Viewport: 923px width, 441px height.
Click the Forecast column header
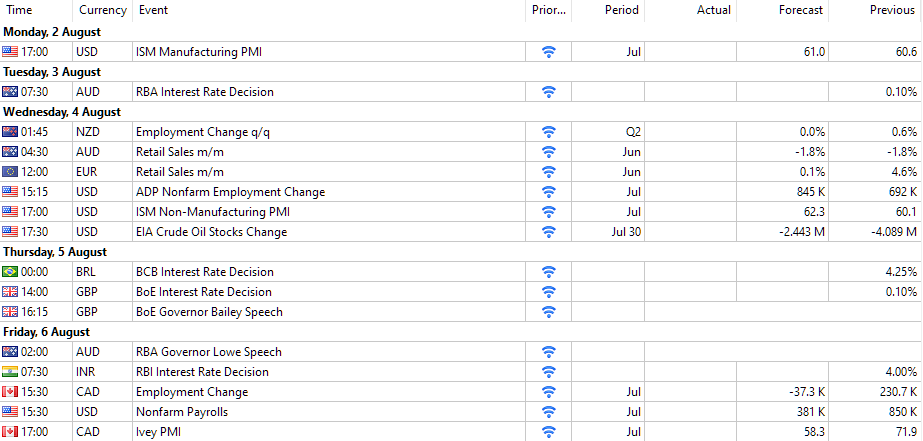[800, 10]
